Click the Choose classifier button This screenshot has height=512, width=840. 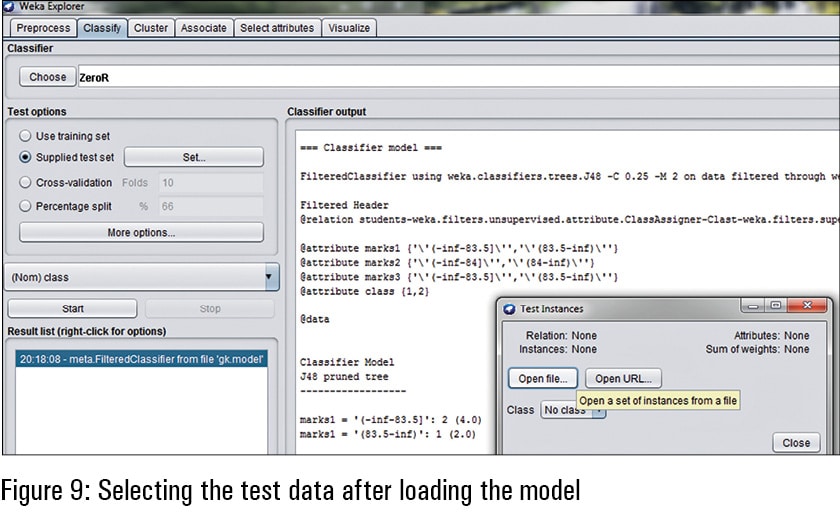pyautogui.click(x=47, y=77)
